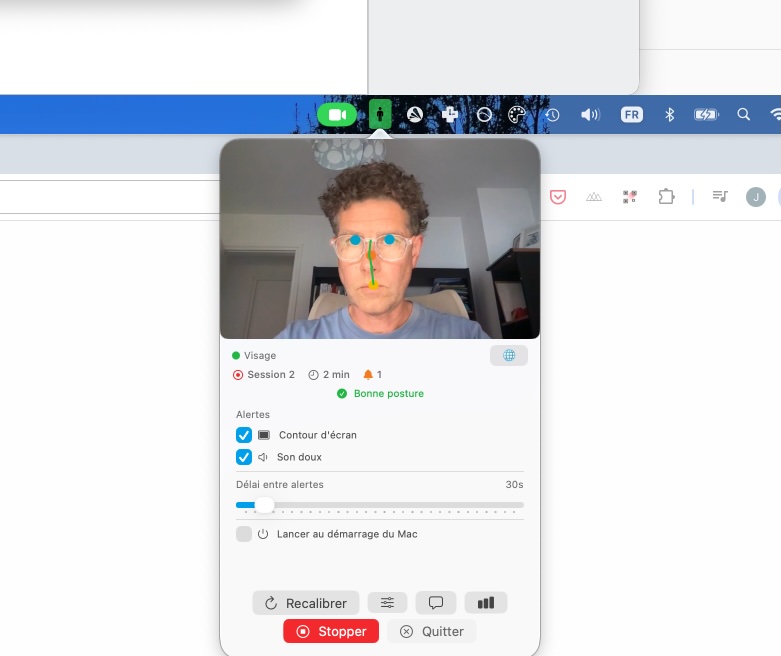The width and height of the screenshot is (781, 656).
Task: Click the 30s delay value
Action: pos(514,484)
